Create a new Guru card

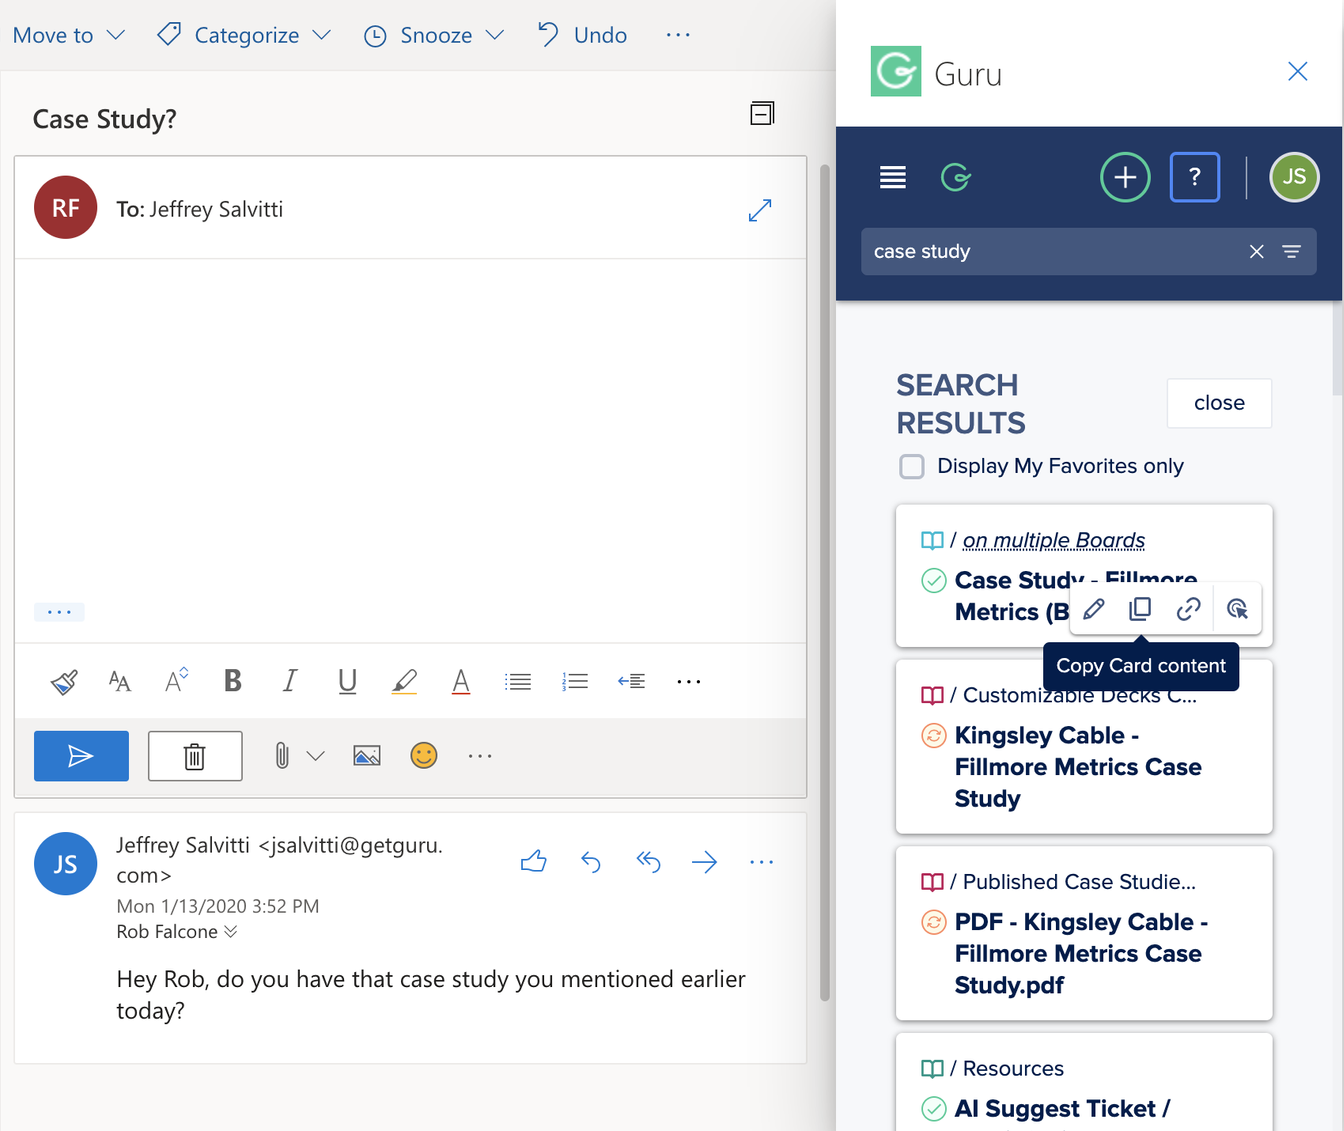[1125, 177]
